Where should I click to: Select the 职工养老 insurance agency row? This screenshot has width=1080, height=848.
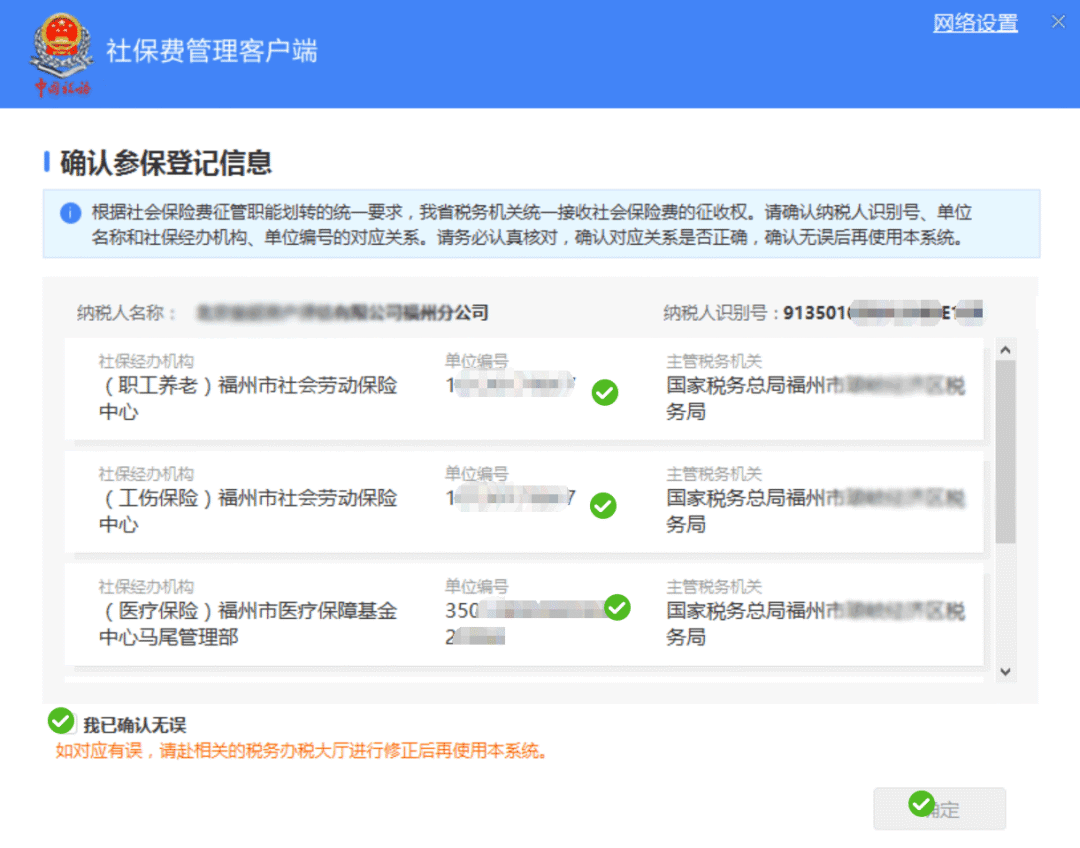point(523,389)
